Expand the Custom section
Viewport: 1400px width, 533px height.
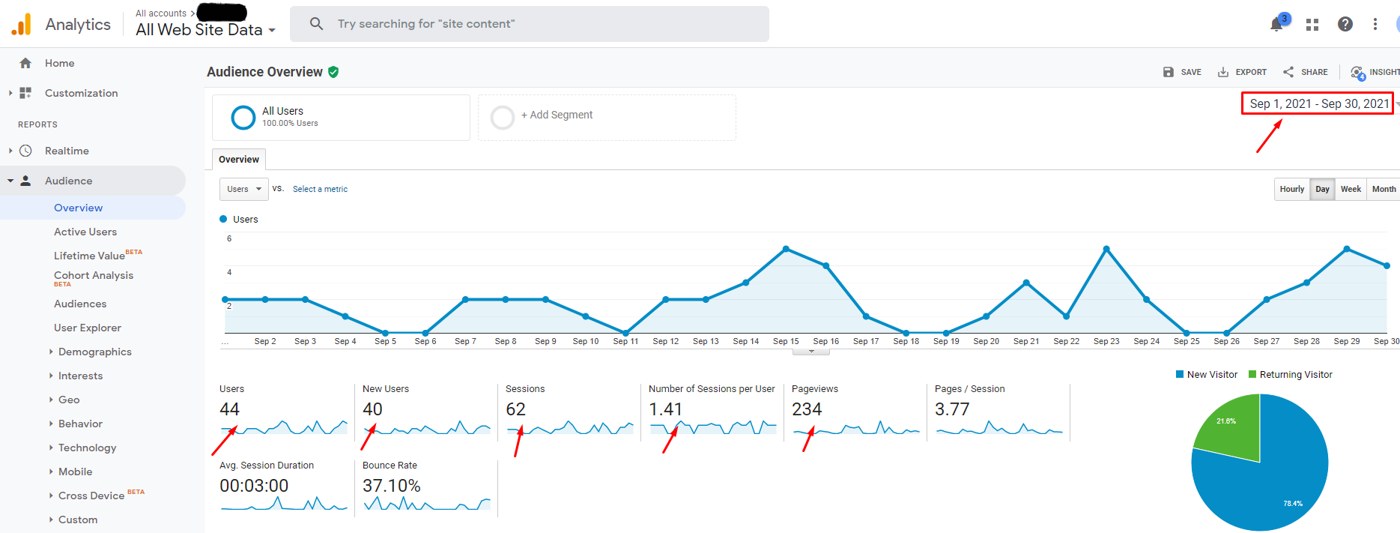pyautogui.click(x=51, y=520)
